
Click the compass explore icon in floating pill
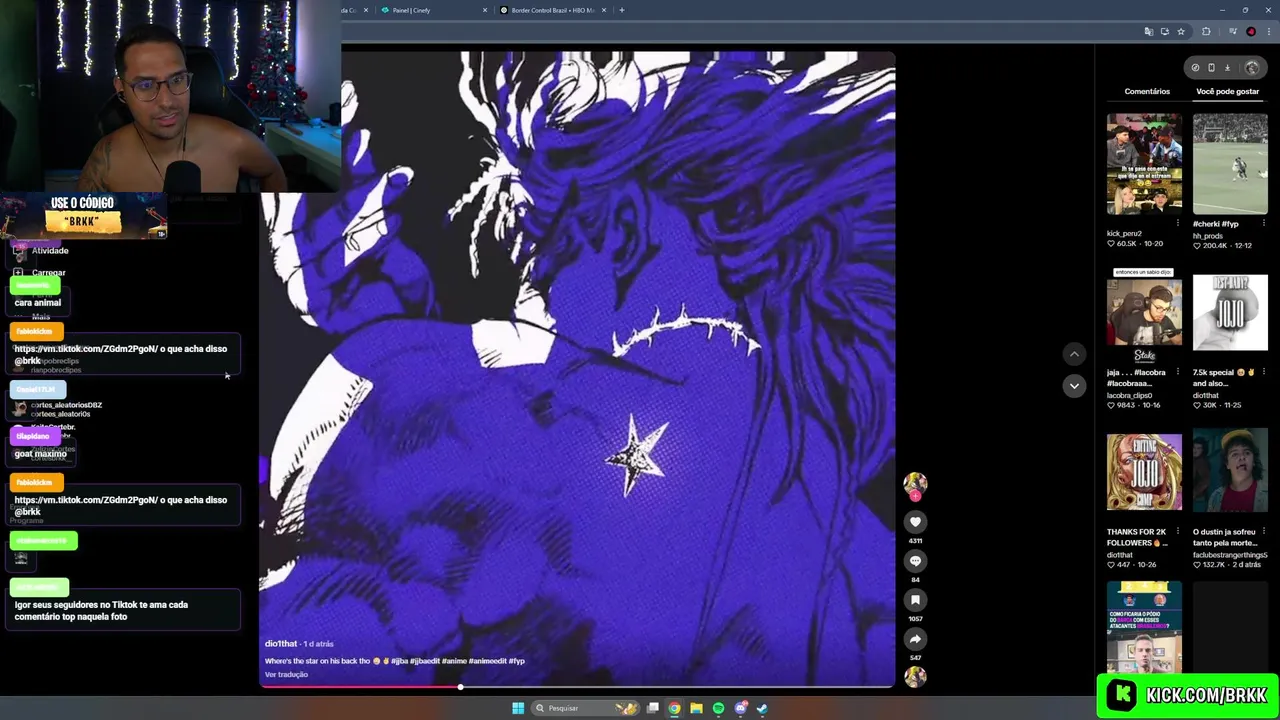click(1195, 68)
